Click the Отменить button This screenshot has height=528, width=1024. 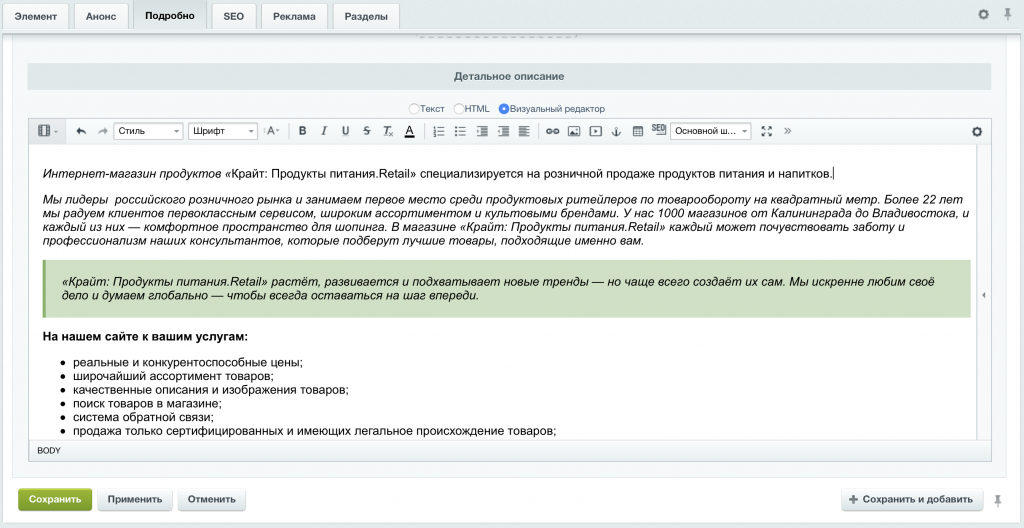click(212, 499)
